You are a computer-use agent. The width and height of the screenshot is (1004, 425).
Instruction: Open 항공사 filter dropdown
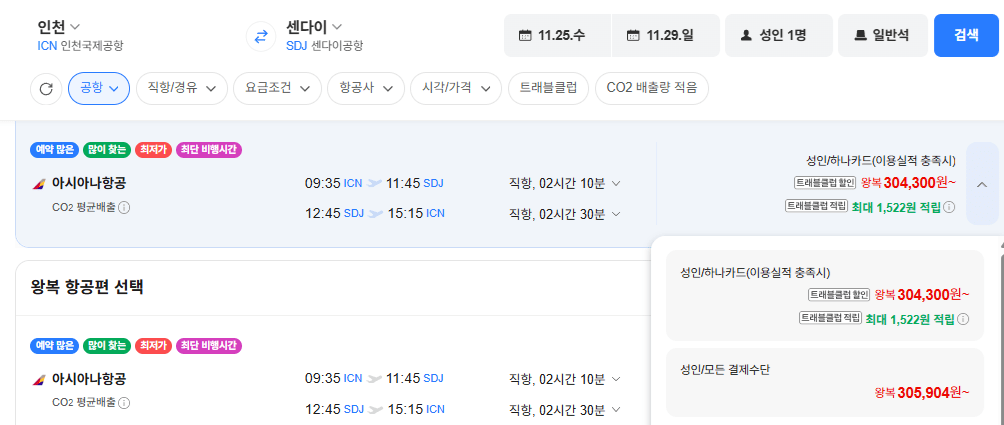tap(366, 88)
